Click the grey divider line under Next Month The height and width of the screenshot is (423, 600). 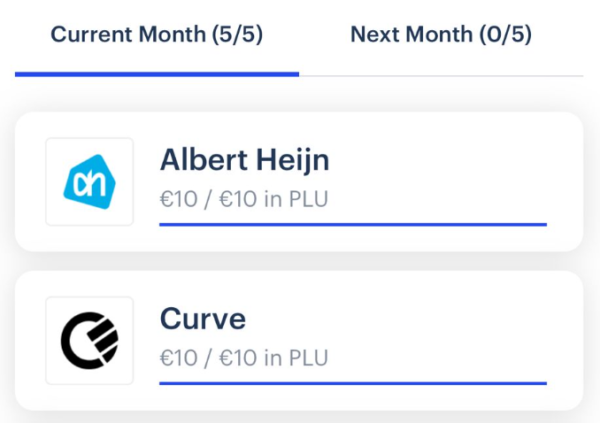point(440,75)
